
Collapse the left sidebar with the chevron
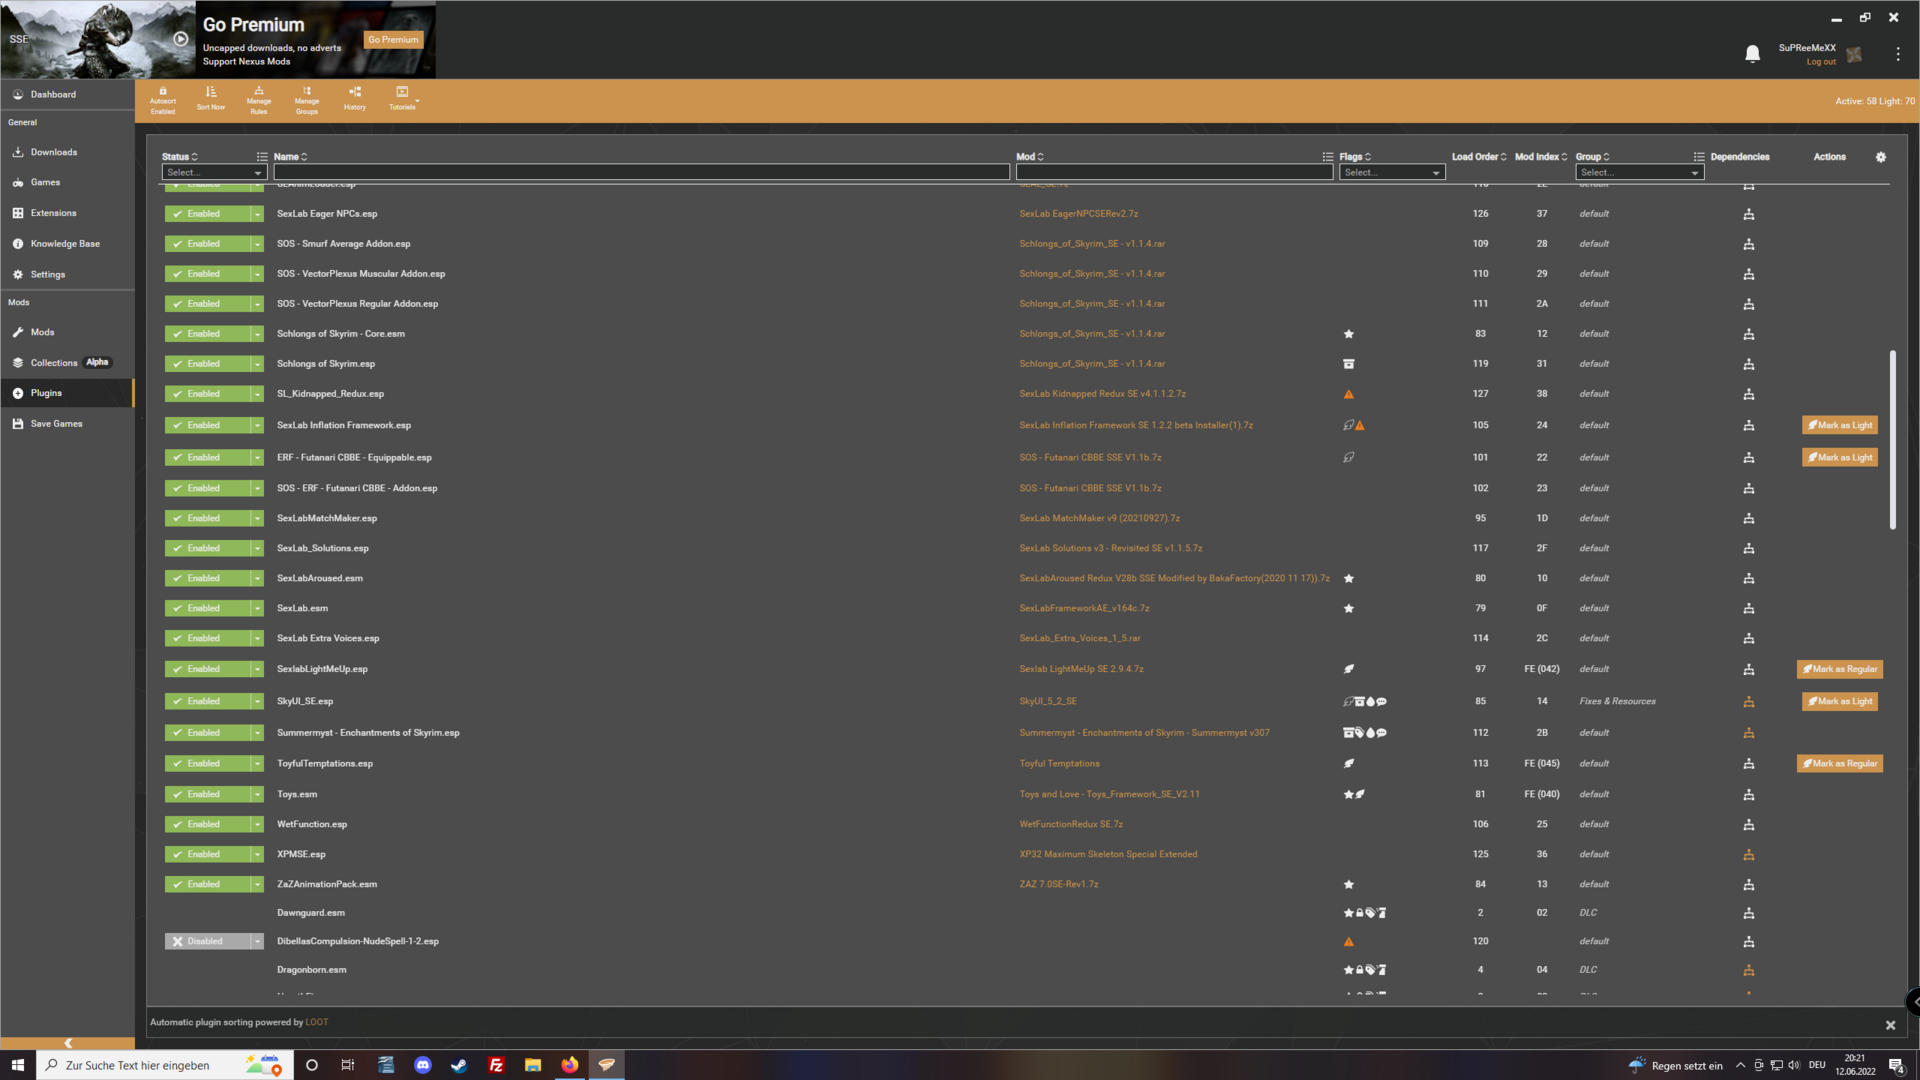click(68, 1043)
